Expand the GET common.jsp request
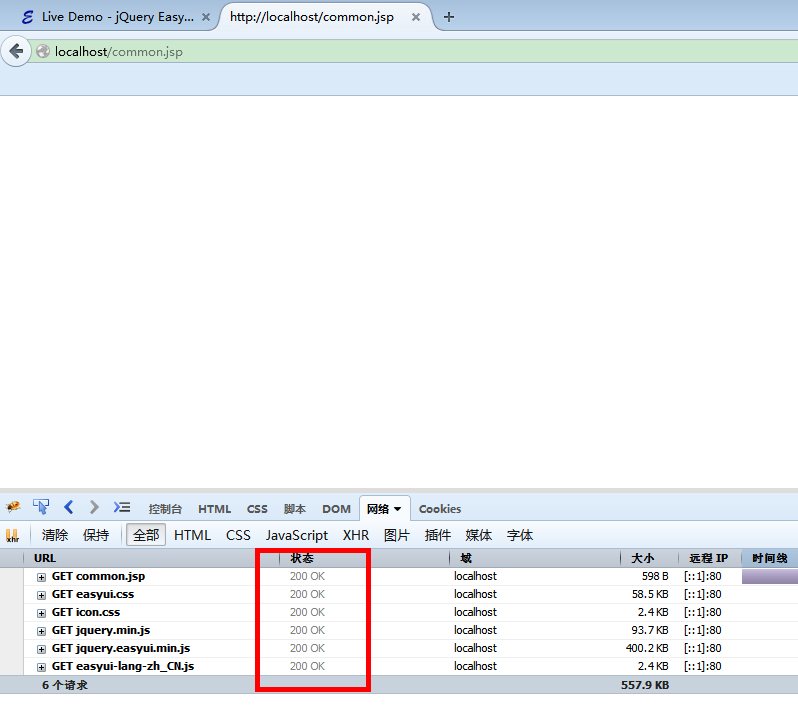Image resolution: width=798 pixels, height=721 pixels. [42, 577]
